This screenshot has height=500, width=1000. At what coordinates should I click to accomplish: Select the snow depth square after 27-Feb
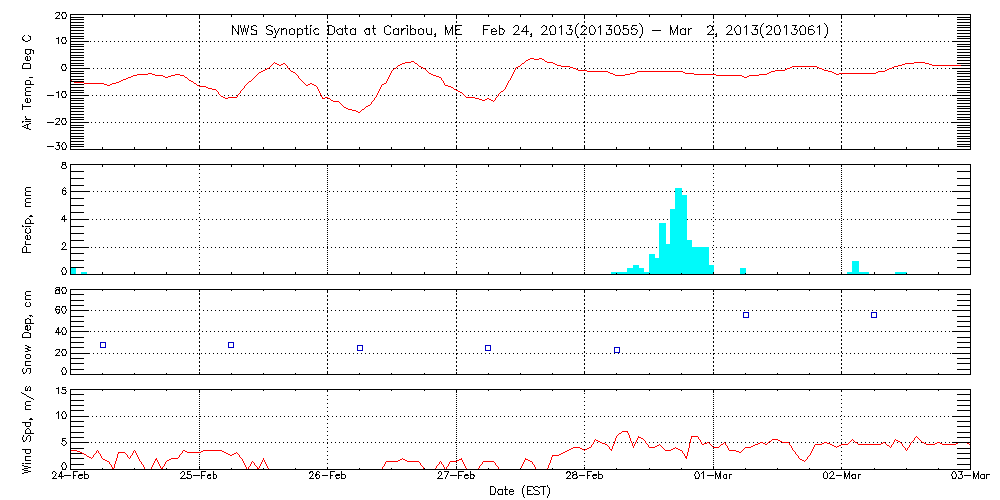pyautogui.click(x=488, y=348)
